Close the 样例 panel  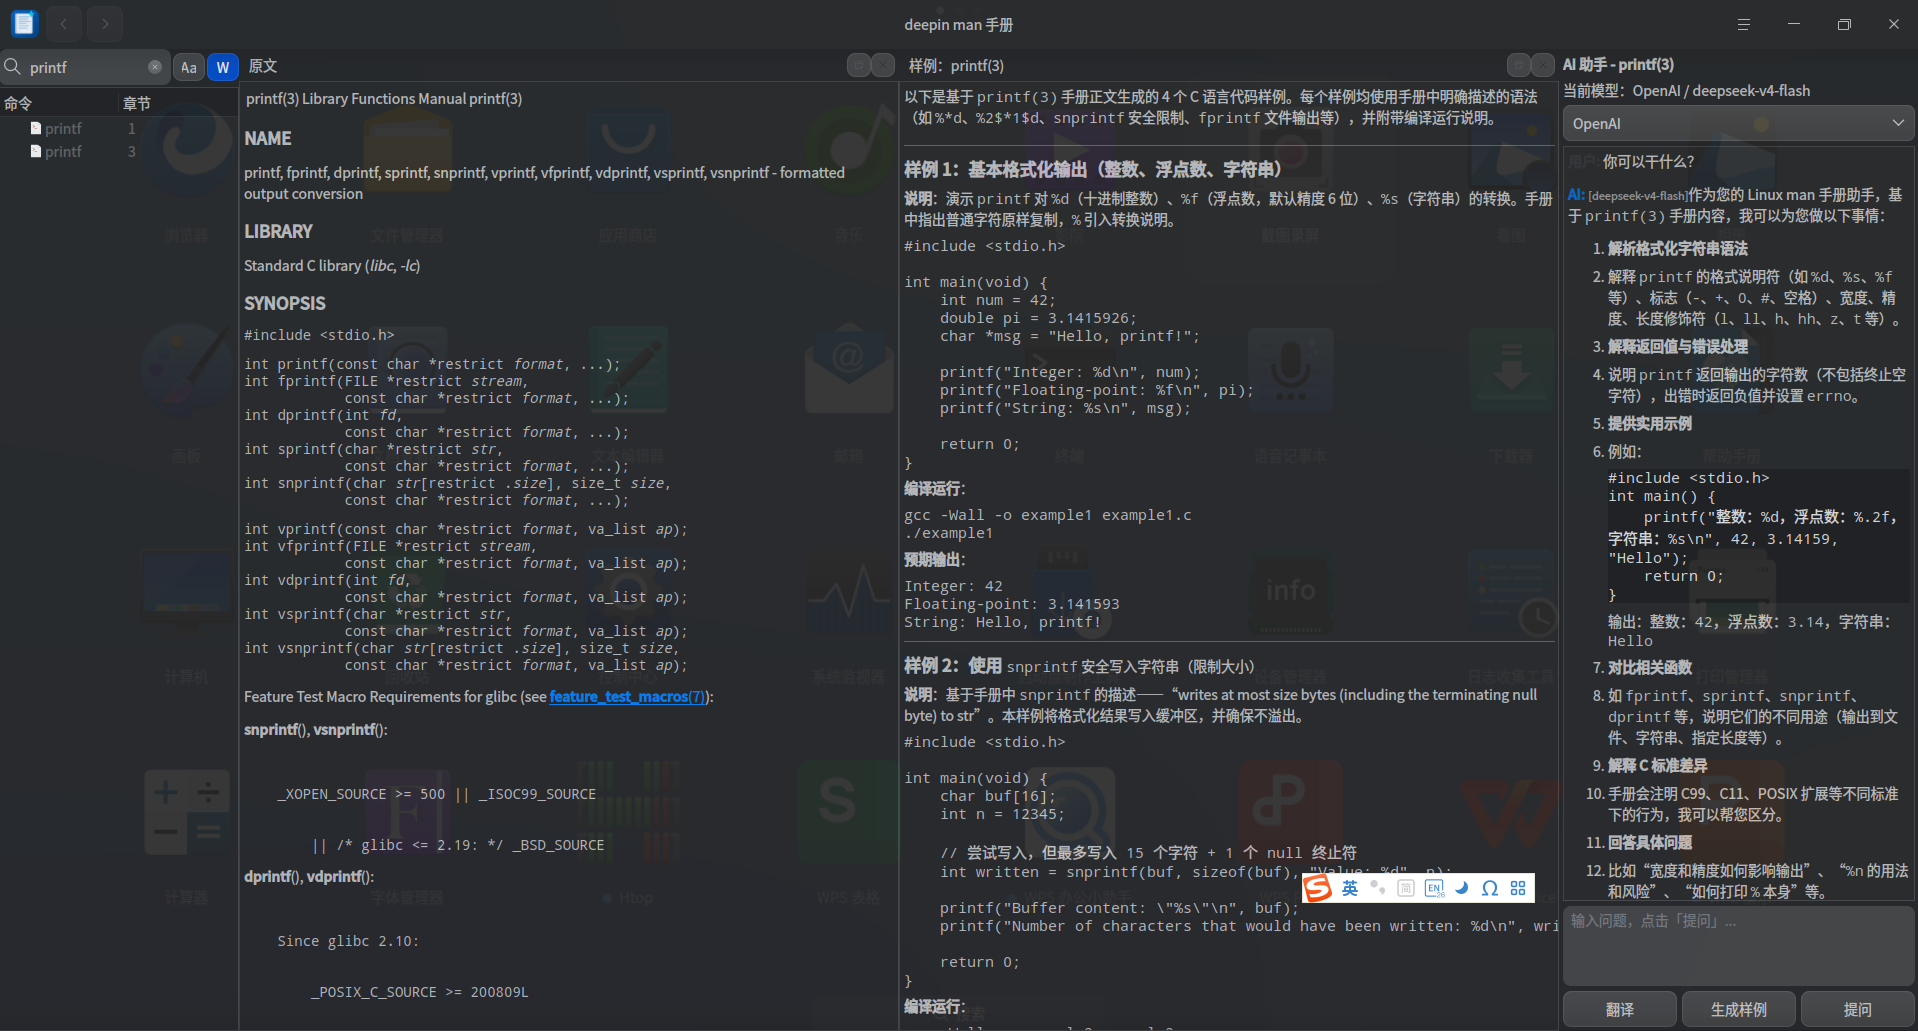tap(1543, 65)
